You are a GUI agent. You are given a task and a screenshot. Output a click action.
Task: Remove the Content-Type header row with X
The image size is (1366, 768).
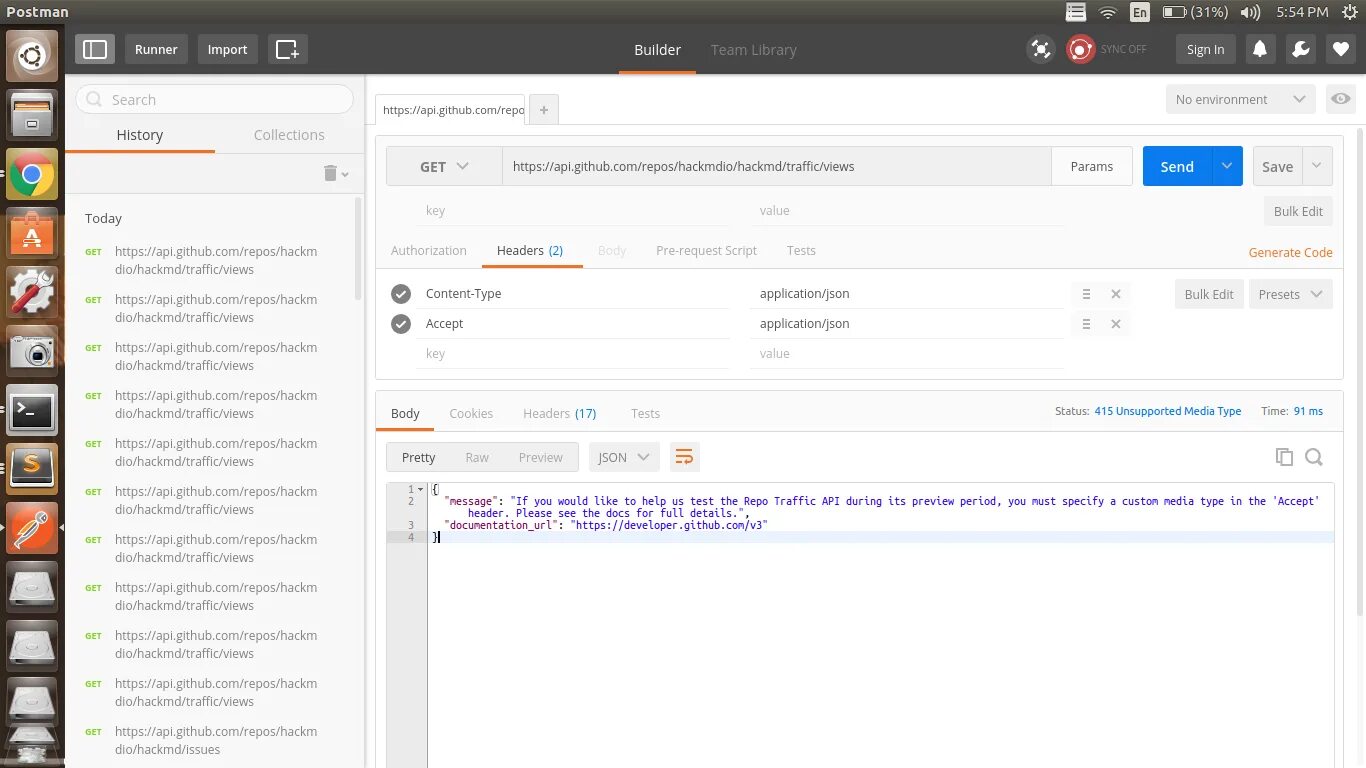tap(1115, 294)
